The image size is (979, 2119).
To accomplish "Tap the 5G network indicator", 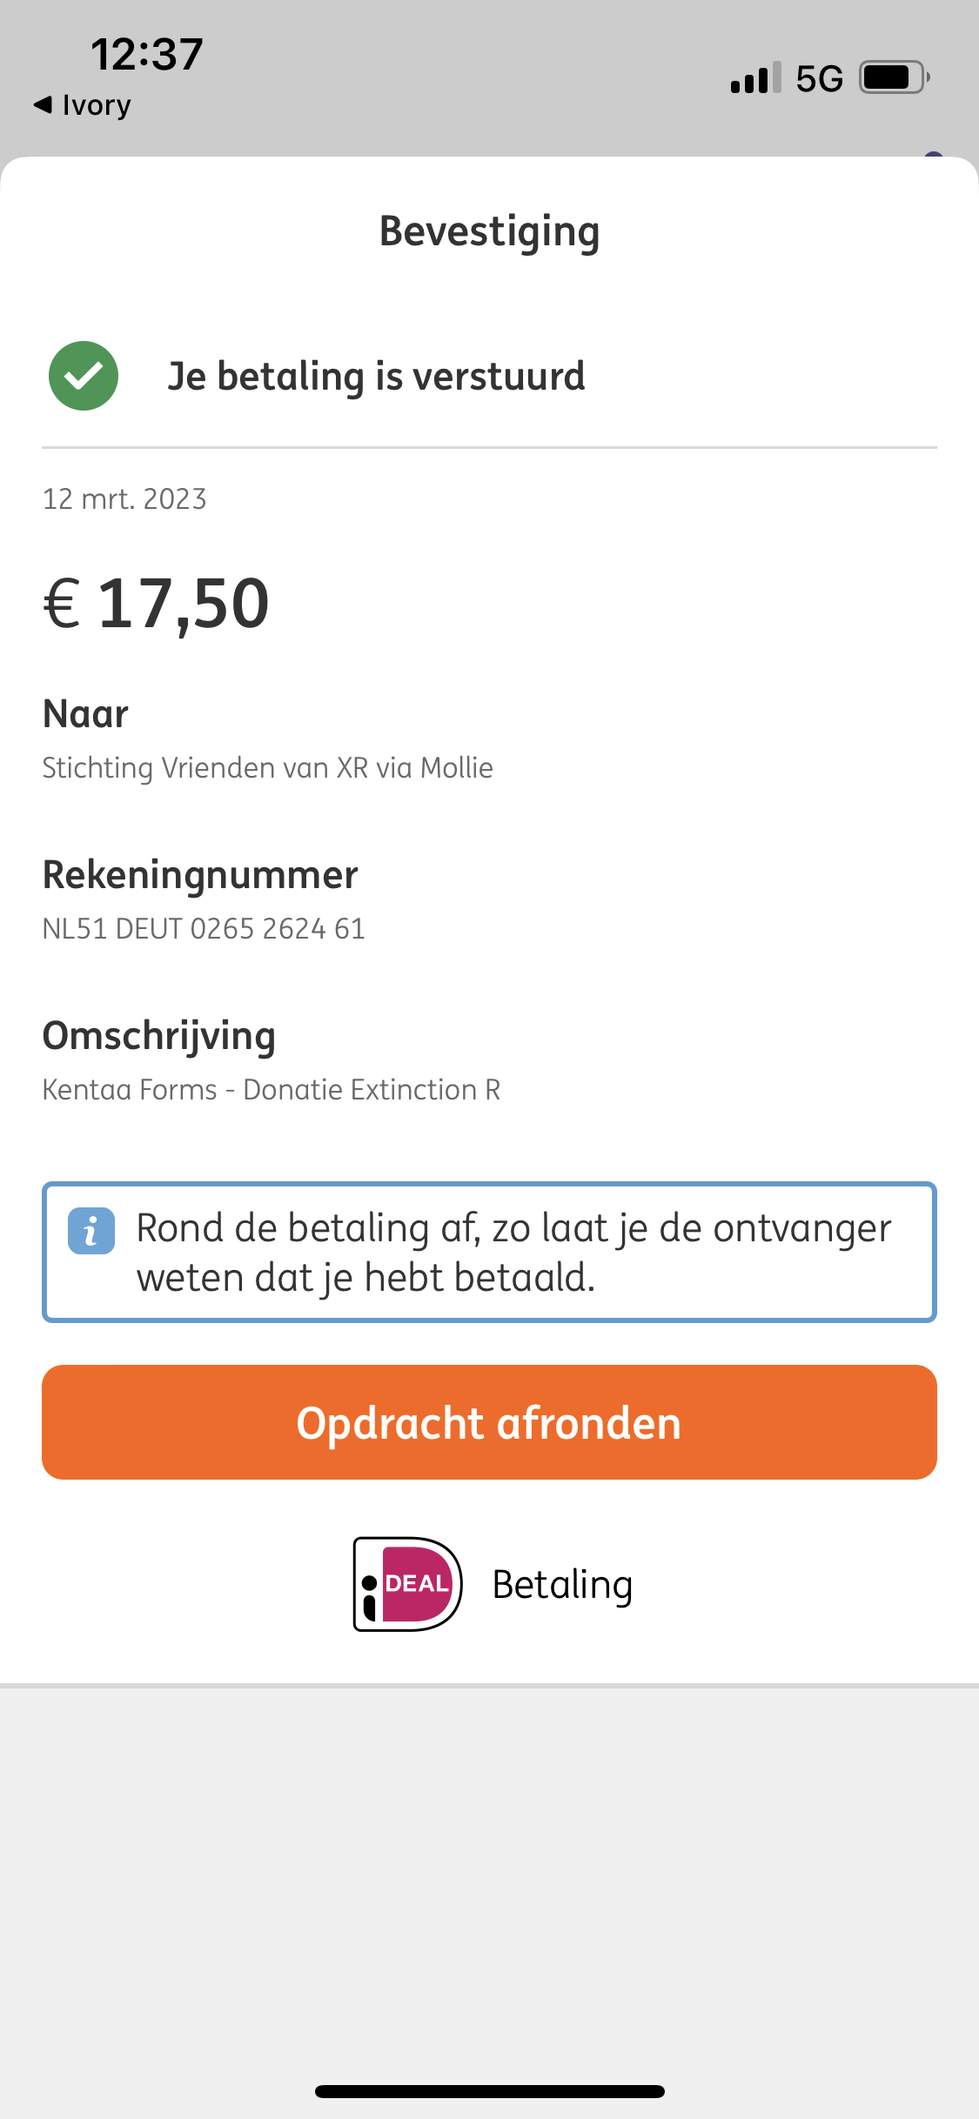I will point(819,78).
